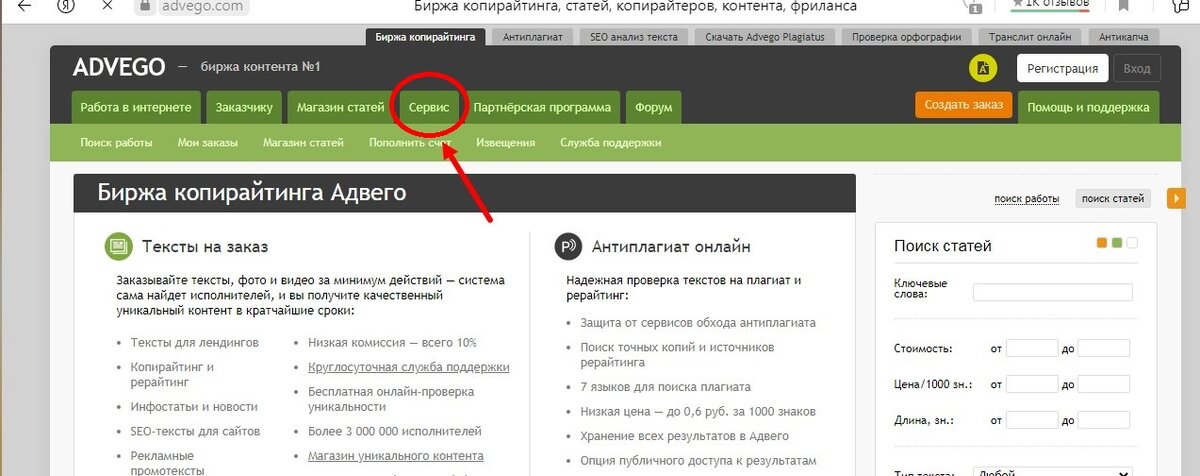Screen dimensions: 1200x476
Task: Open the SEO анализ текста tab
Action: (x=634, y=37)
